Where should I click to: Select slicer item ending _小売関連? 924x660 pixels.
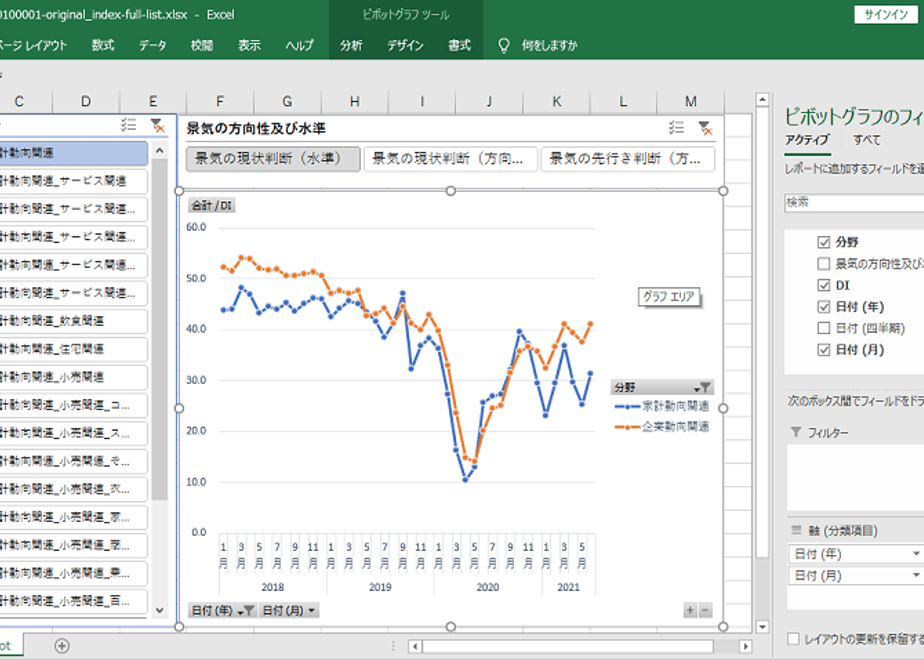pos(73,377)
